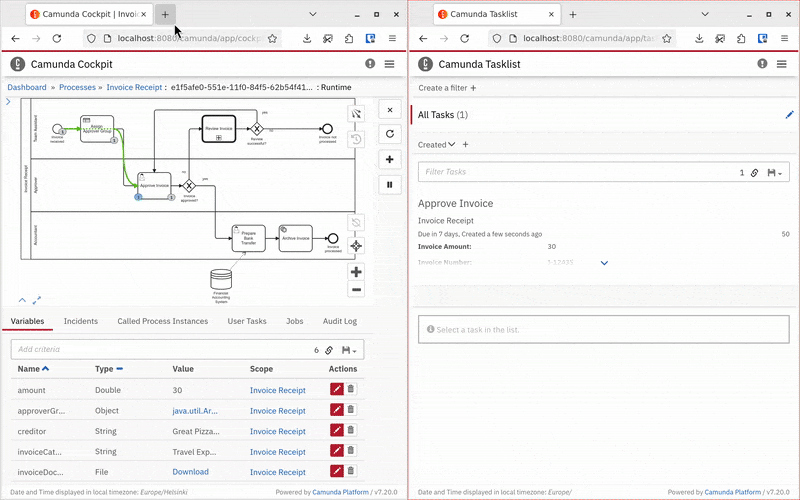Open the Audit Log tab

340,321
